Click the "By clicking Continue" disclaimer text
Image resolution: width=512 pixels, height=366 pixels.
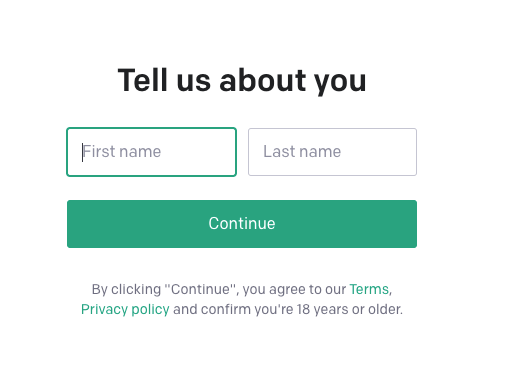163,289
